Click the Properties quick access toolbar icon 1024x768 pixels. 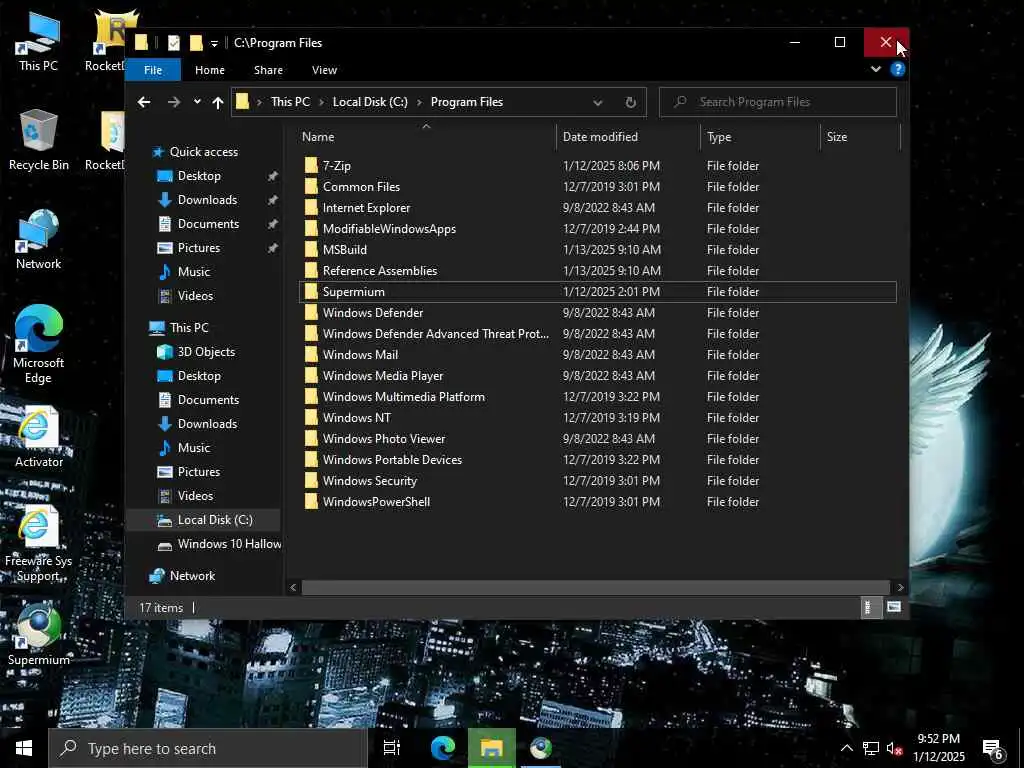tap(173, 43)
